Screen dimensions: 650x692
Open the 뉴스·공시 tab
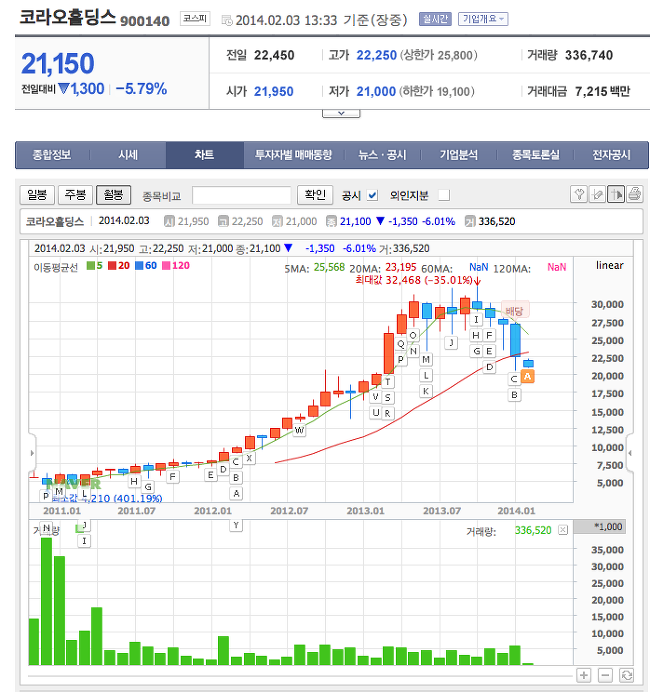(x=382, y=155)
